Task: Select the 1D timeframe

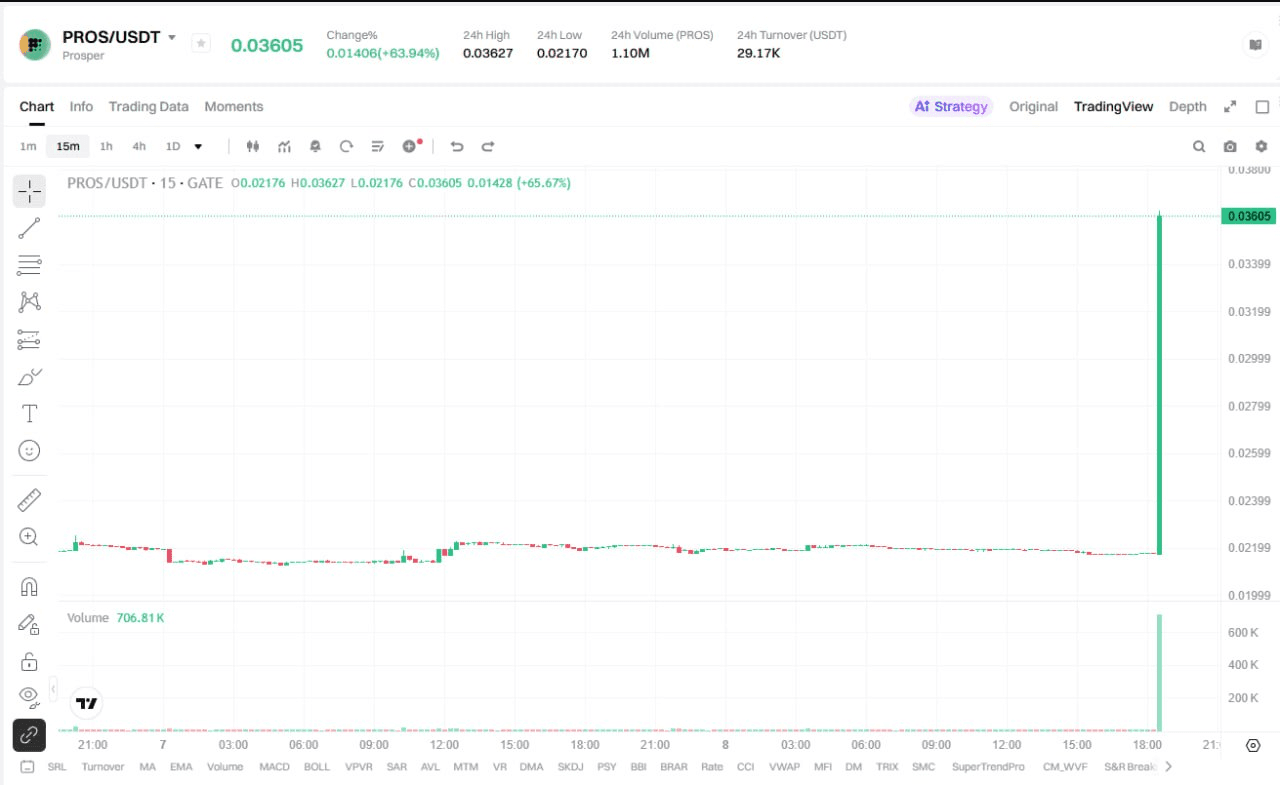Action: point(173,146)
